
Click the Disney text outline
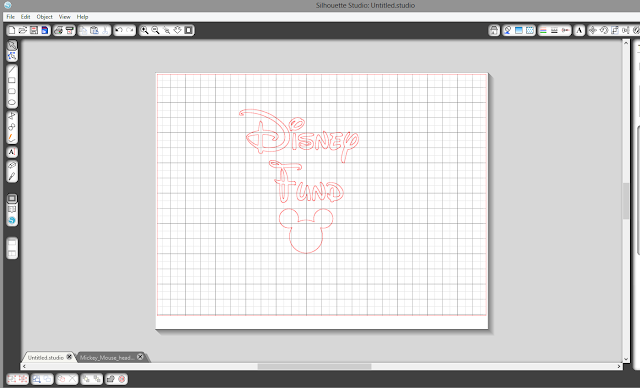299,135
